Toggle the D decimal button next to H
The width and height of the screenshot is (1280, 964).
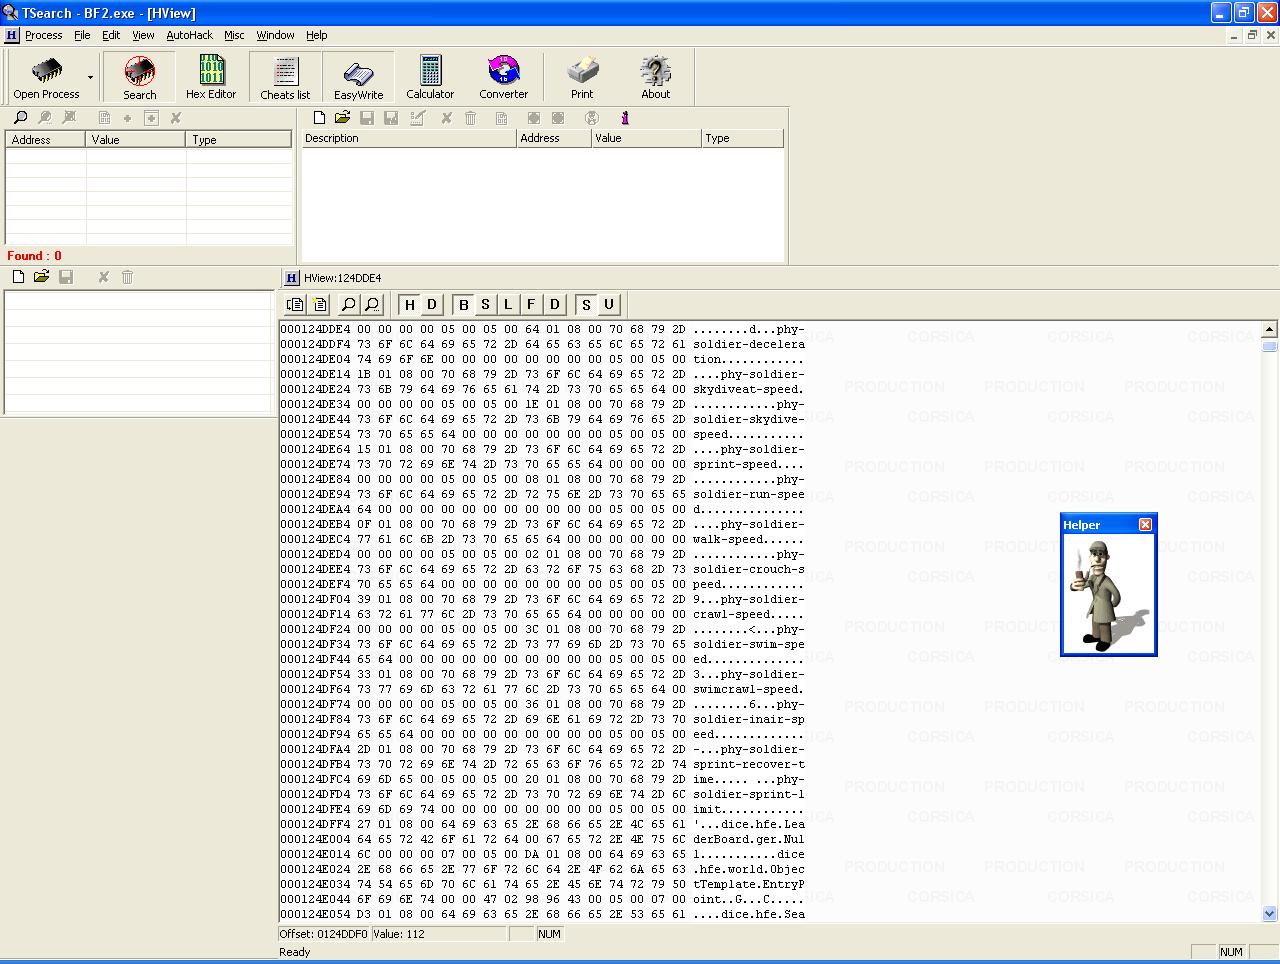pos(432,305)
